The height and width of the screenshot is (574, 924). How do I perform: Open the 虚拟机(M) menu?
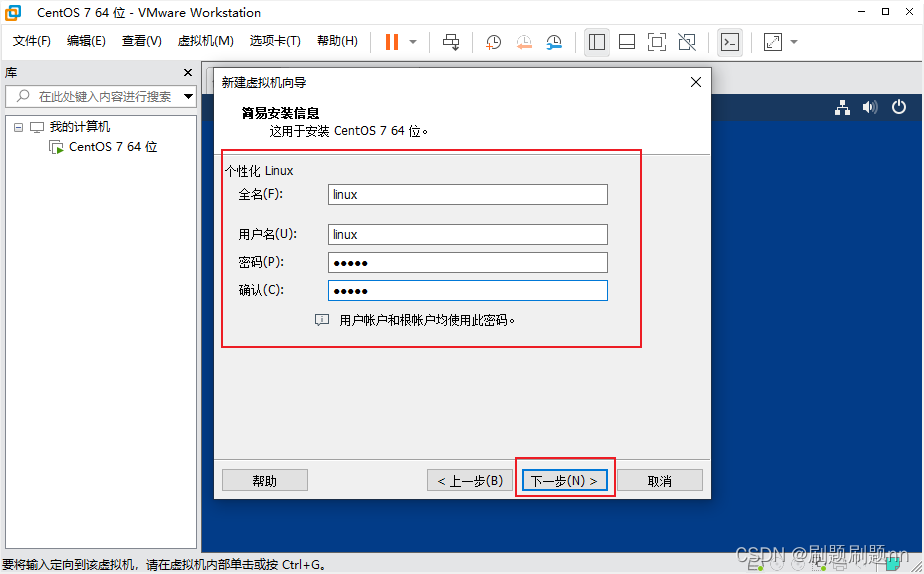206,41
